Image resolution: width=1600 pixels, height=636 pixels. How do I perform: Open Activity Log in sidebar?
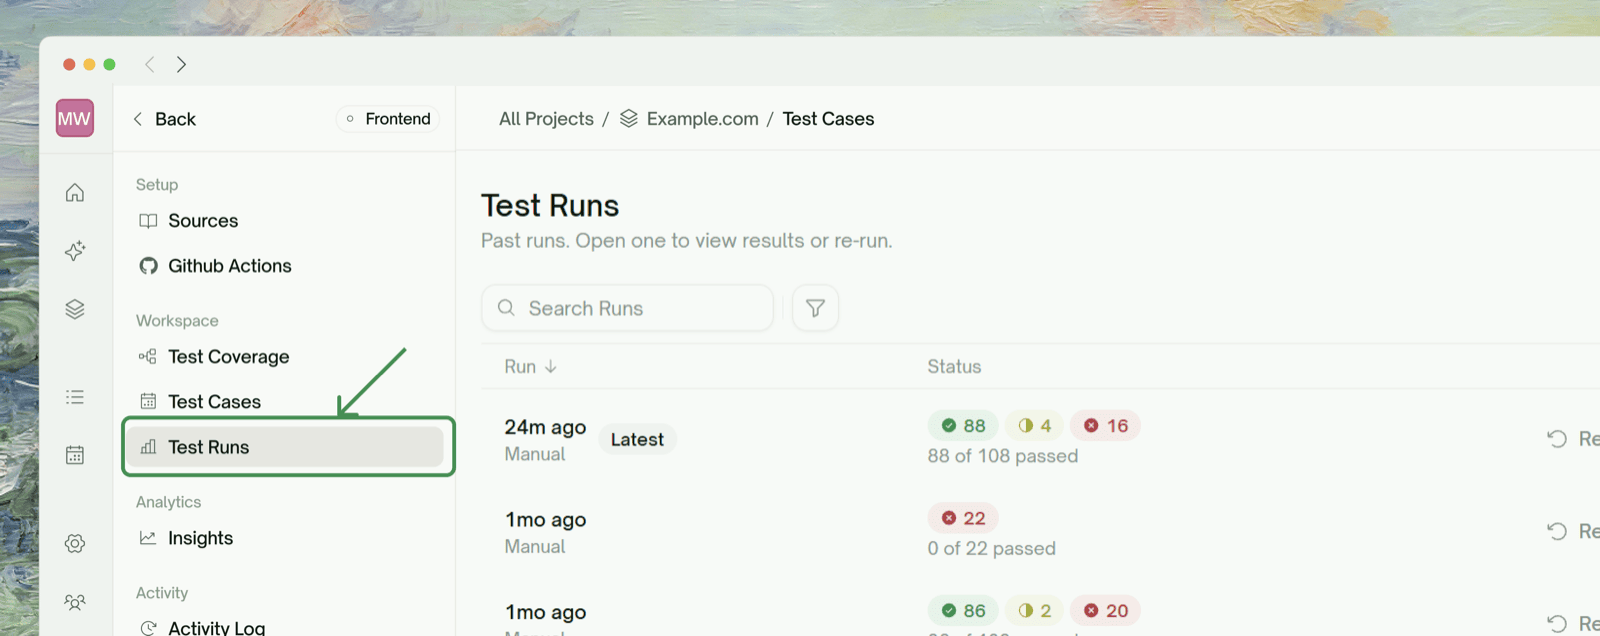tap(216, 628)
